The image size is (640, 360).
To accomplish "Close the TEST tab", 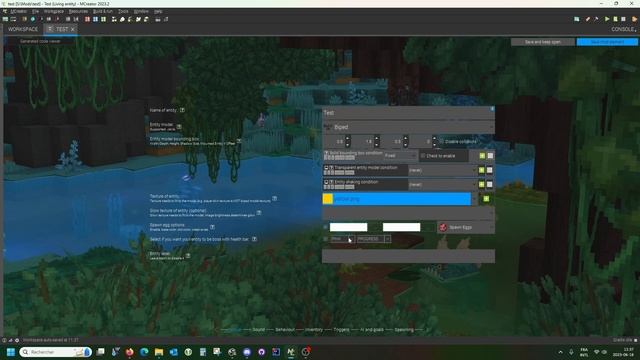I will click(73, 29).
